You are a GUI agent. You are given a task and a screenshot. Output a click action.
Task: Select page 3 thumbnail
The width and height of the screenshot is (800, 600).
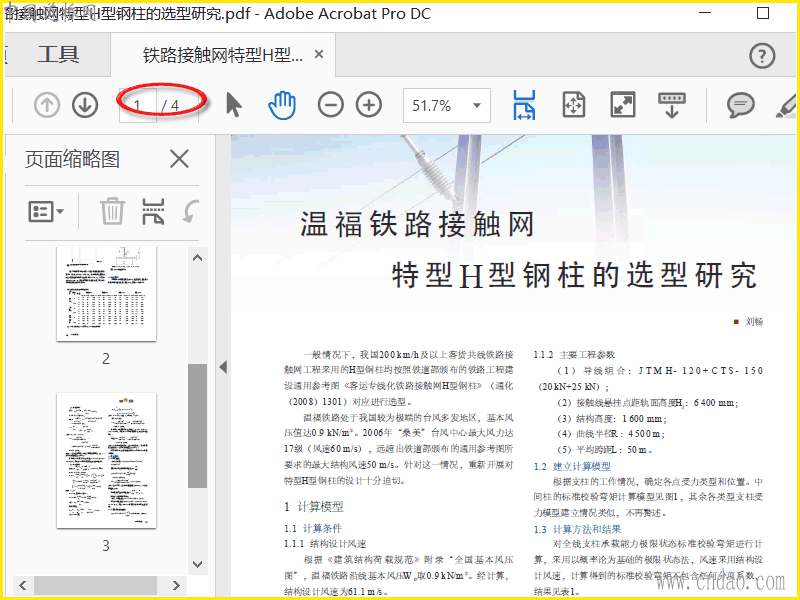pos(106,460)
